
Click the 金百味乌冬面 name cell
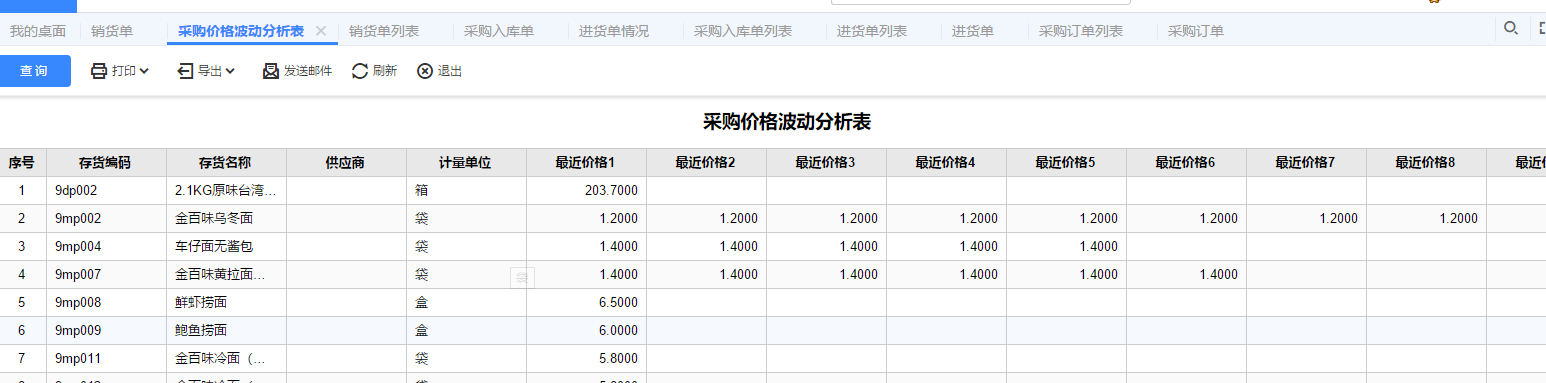(226, 218)
